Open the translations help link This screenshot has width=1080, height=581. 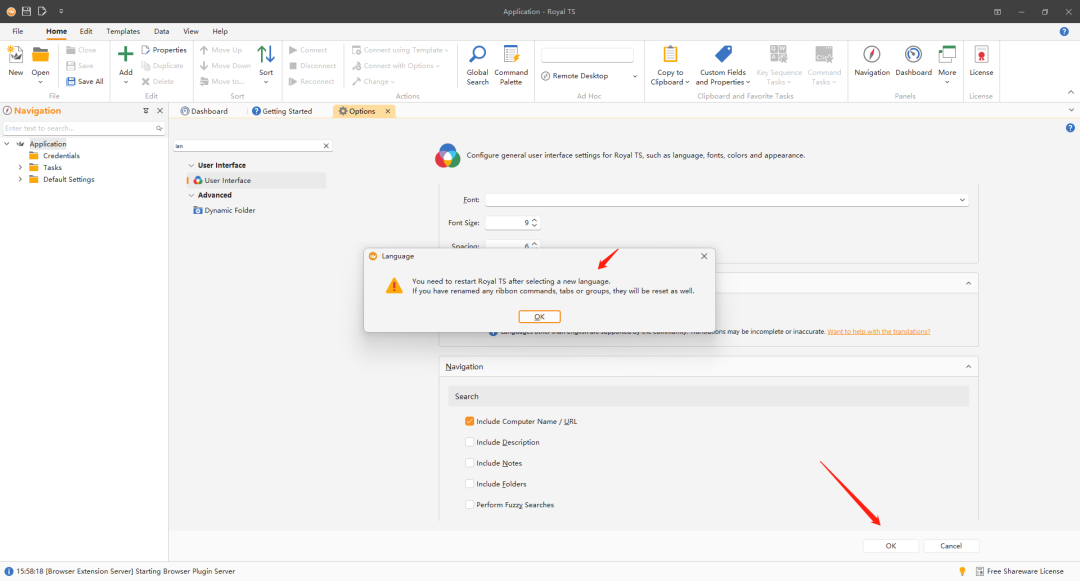click(x=878, y=332)
